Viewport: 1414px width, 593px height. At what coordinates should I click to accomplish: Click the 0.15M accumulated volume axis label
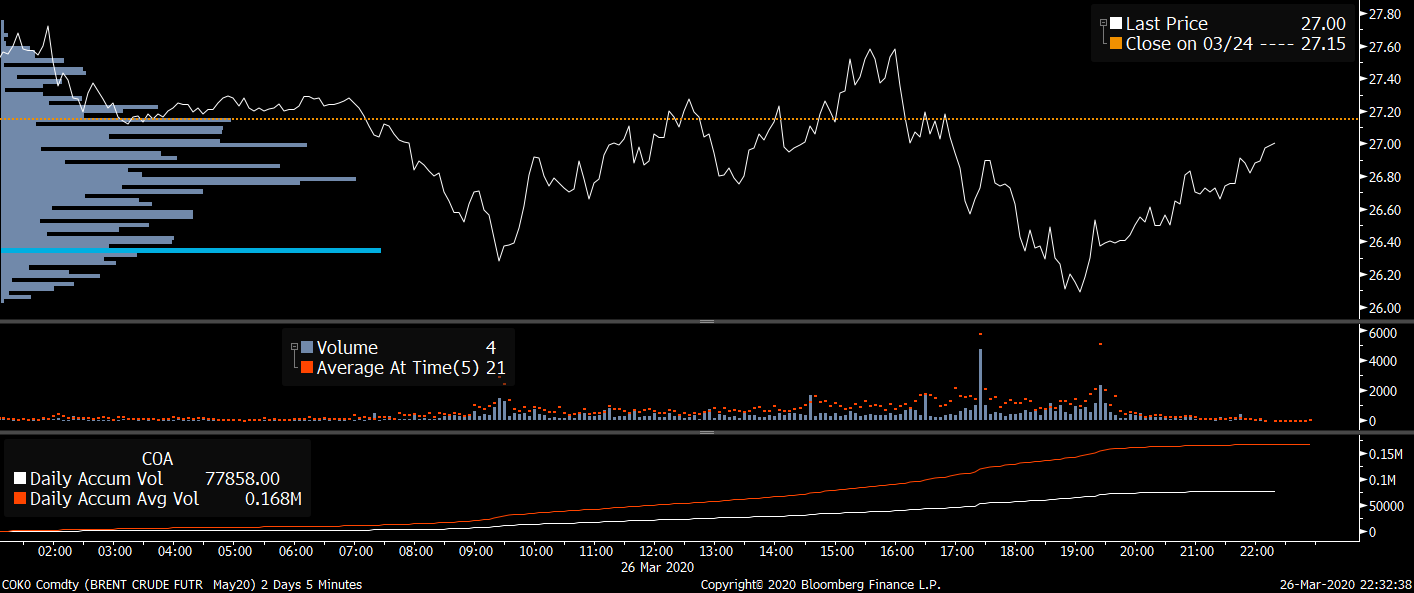tap(1385, 455)
